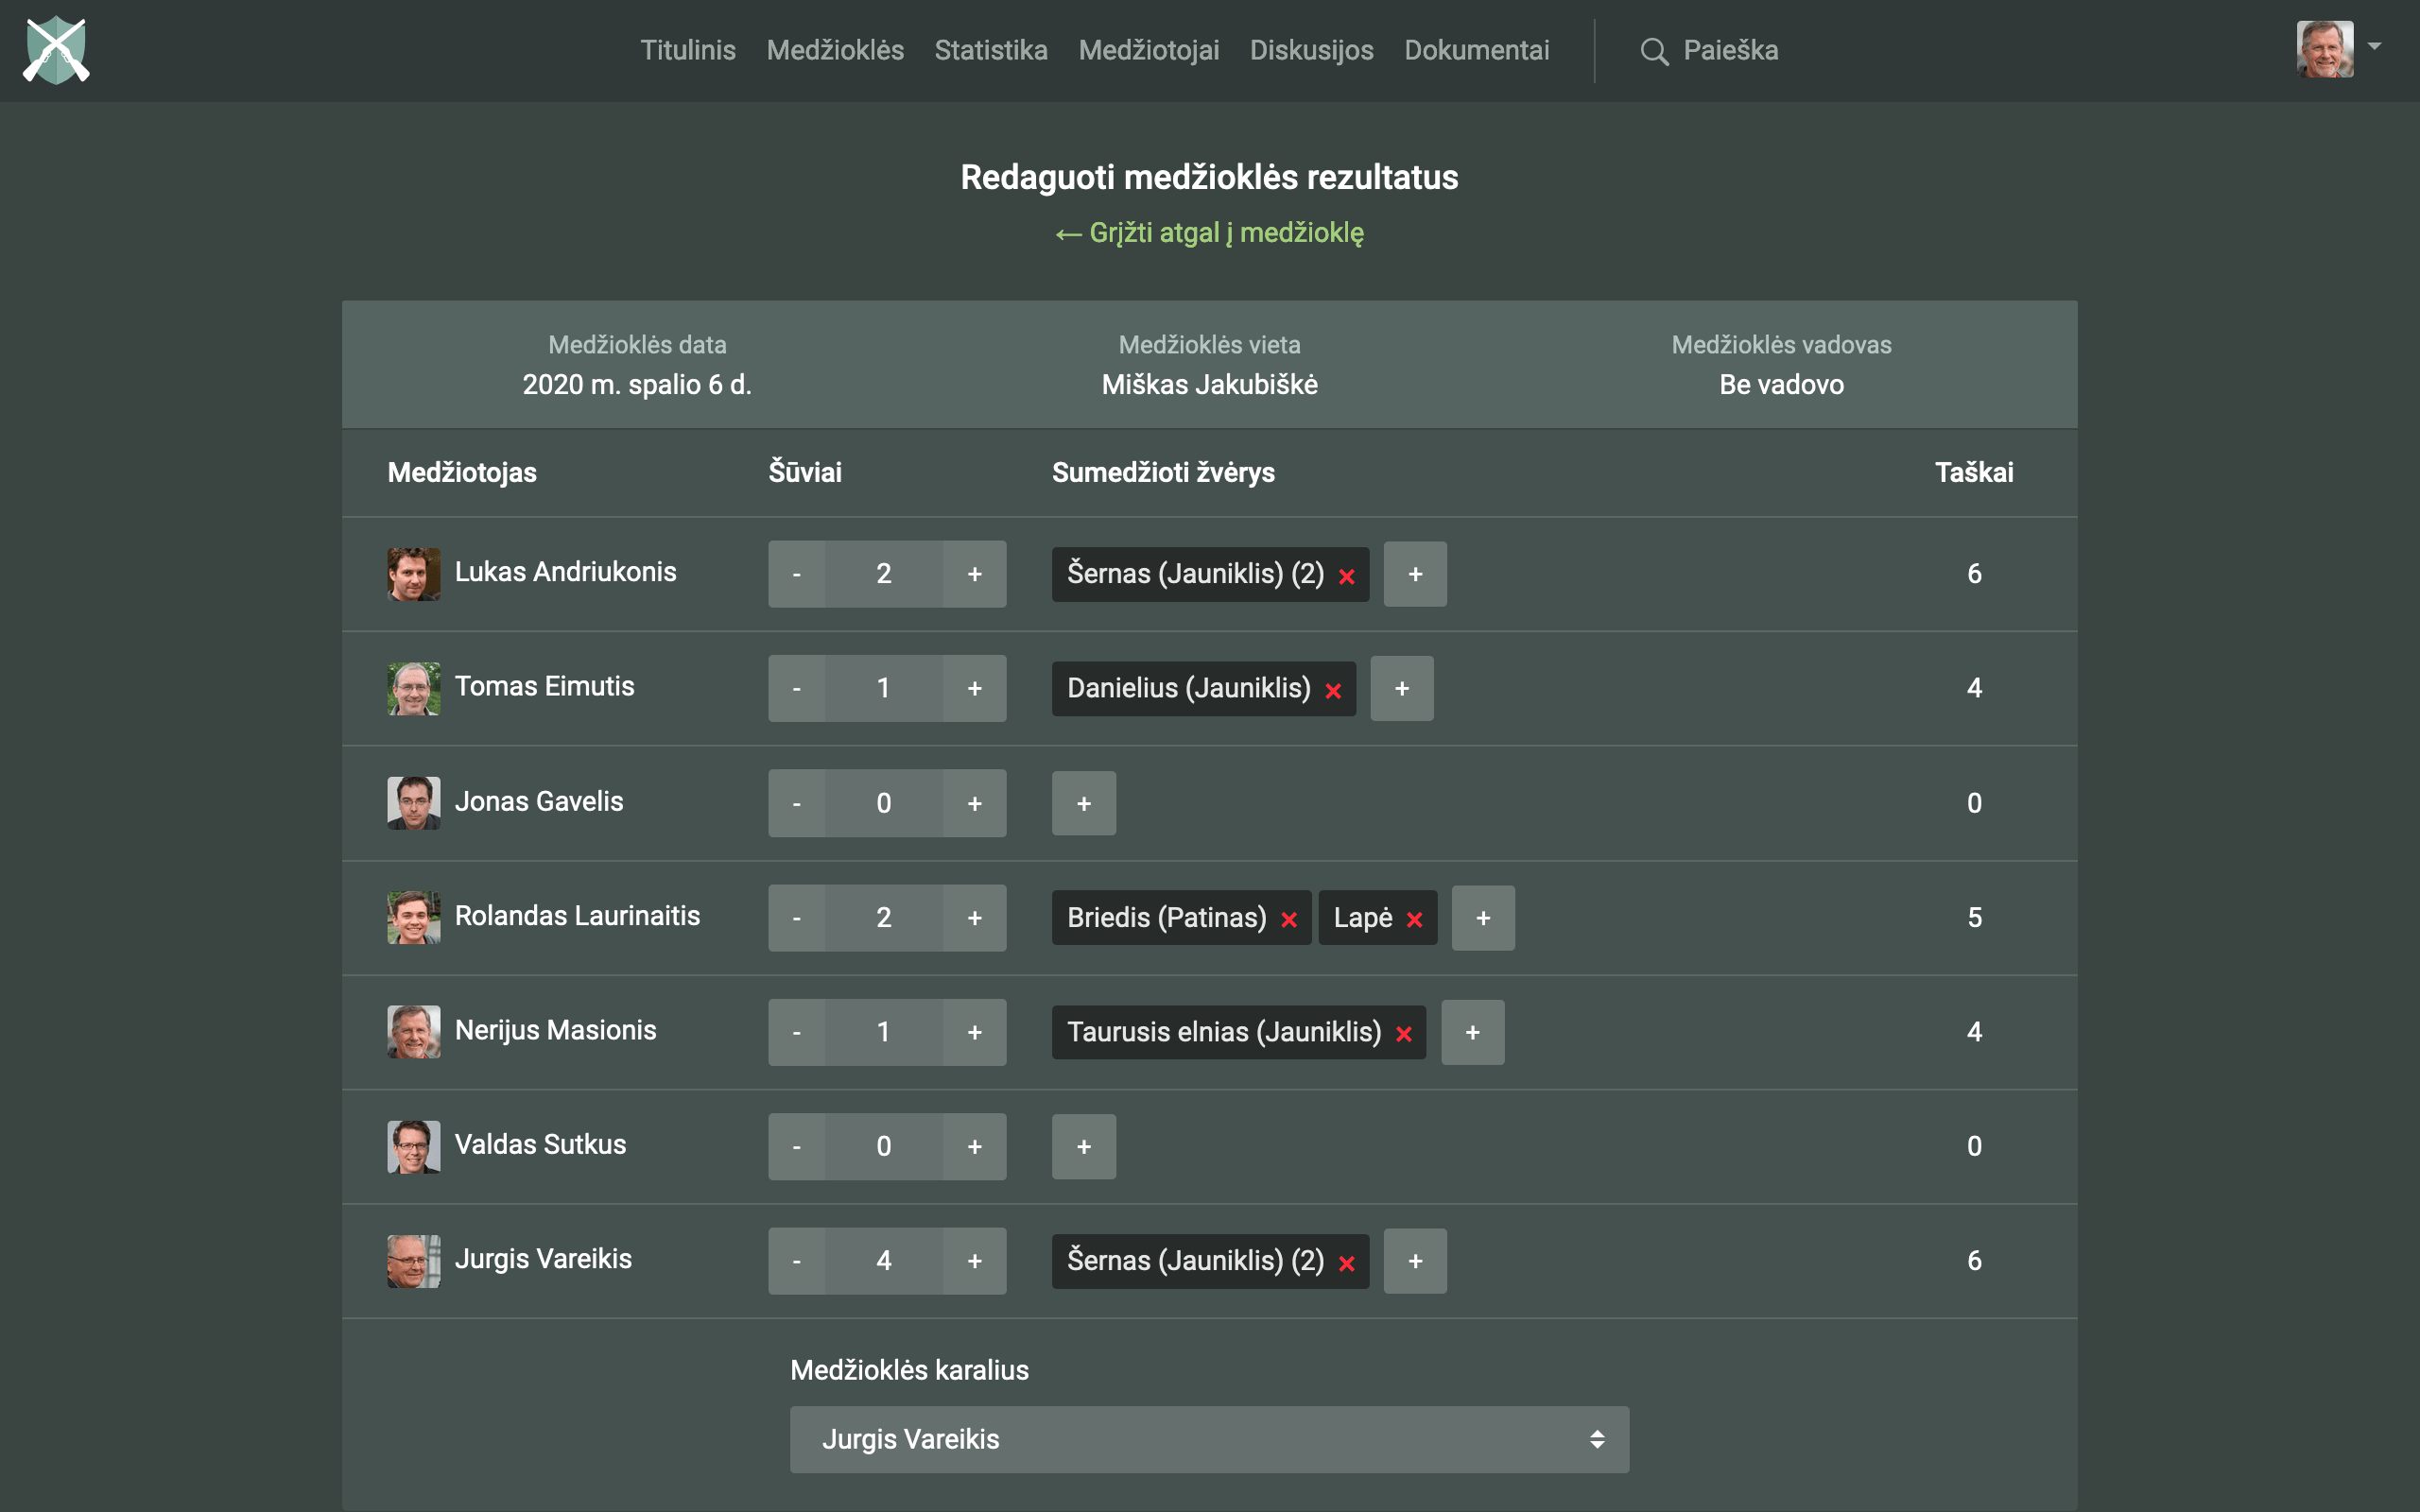Click the search magnifier icon
The width and height of the screenshot is (2420, 1512).
(1654, 51)
